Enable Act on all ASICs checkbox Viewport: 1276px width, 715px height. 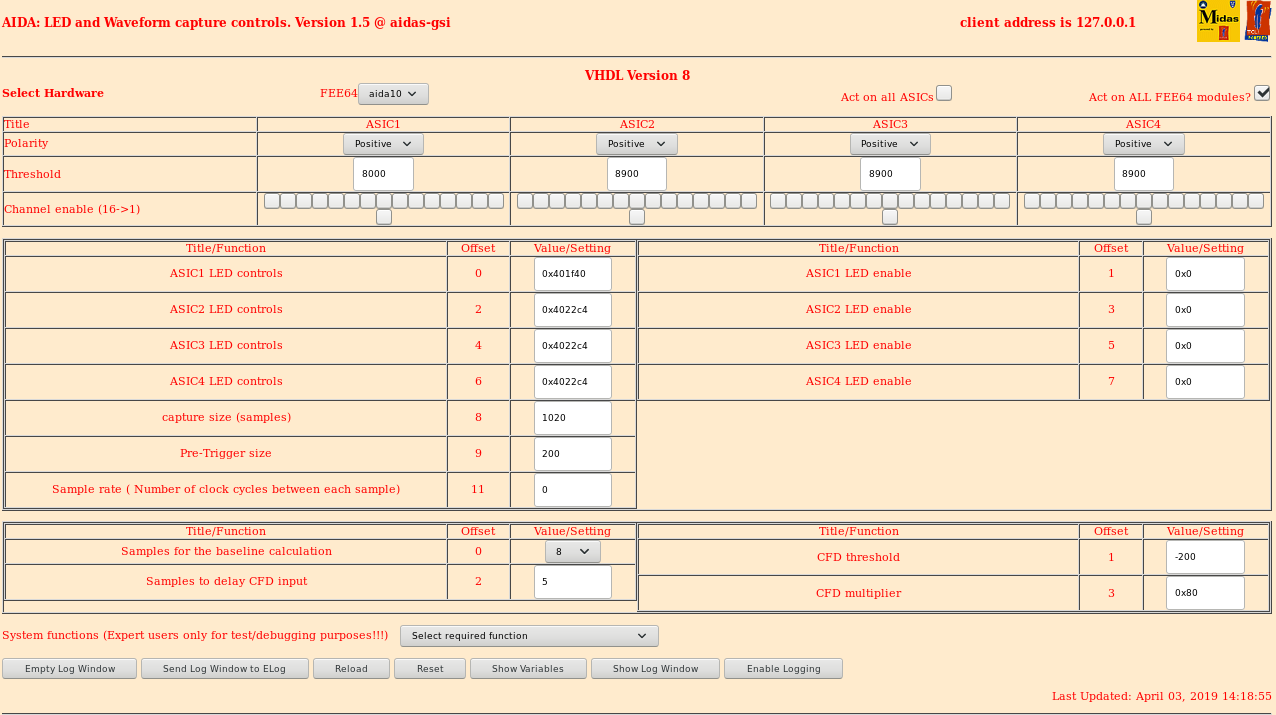[944, 93]
